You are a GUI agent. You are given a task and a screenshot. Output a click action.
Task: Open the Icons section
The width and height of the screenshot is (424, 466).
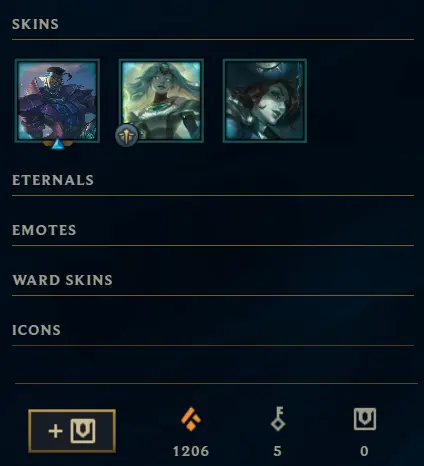coord(36,330)
